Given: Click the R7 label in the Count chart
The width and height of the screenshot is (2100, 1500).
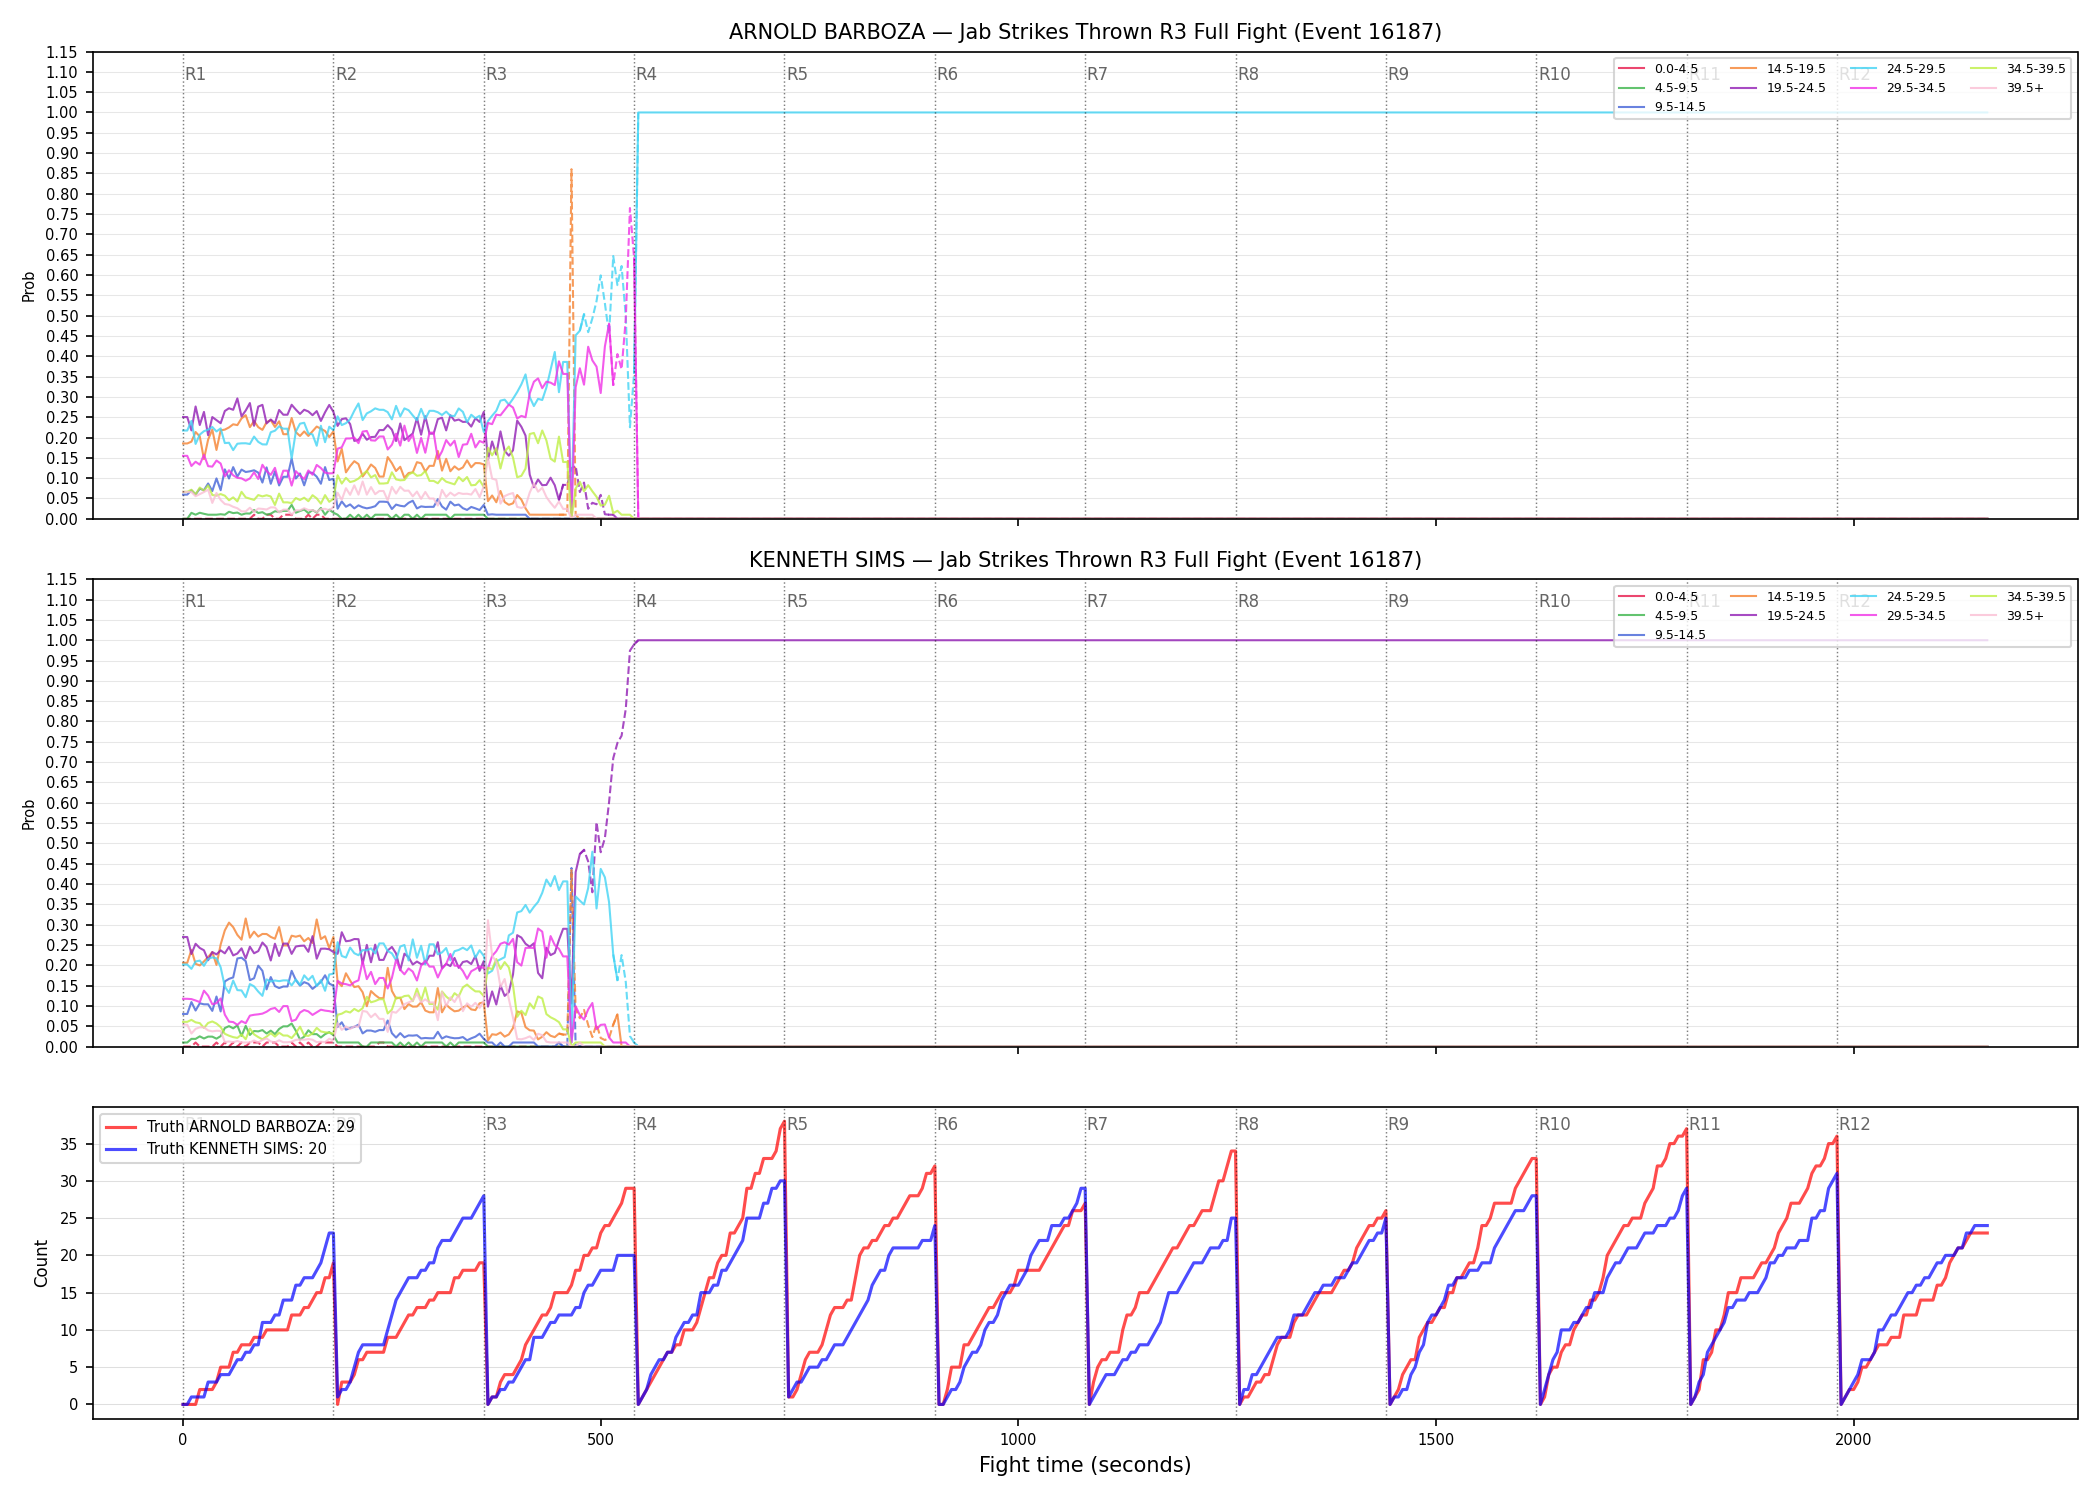Looking at the screenshot, I should tap(1097, 1124).
